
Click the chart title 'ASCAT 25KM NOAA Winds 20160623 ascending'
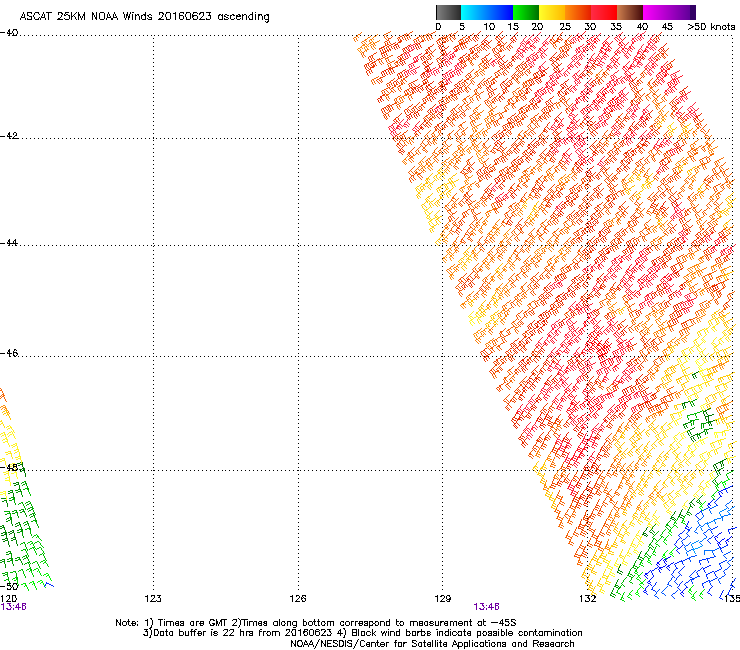[144, 17]
